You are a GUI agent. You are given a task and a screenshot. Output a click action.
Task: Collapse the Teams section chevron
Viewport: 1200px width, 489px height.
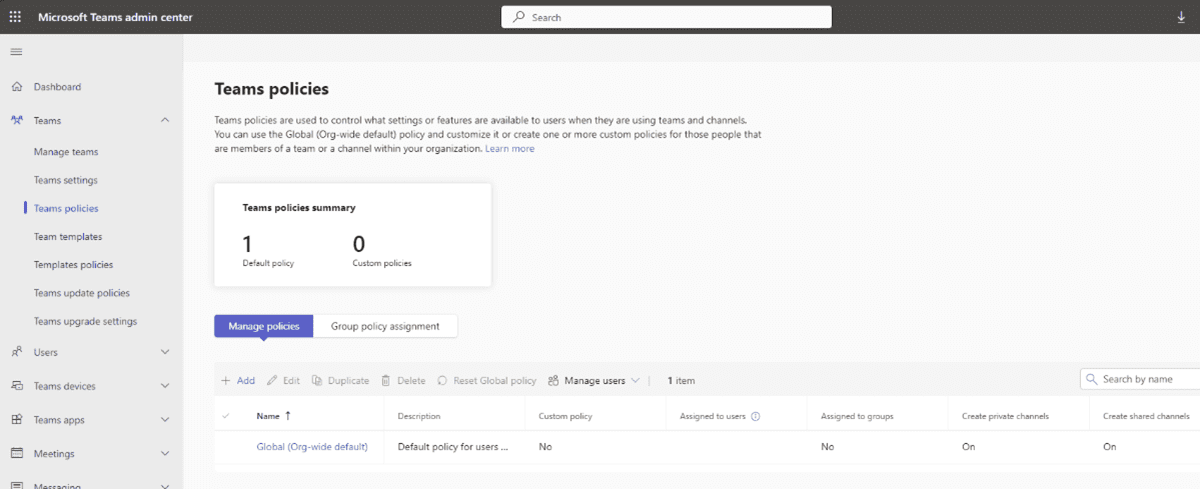165,121
